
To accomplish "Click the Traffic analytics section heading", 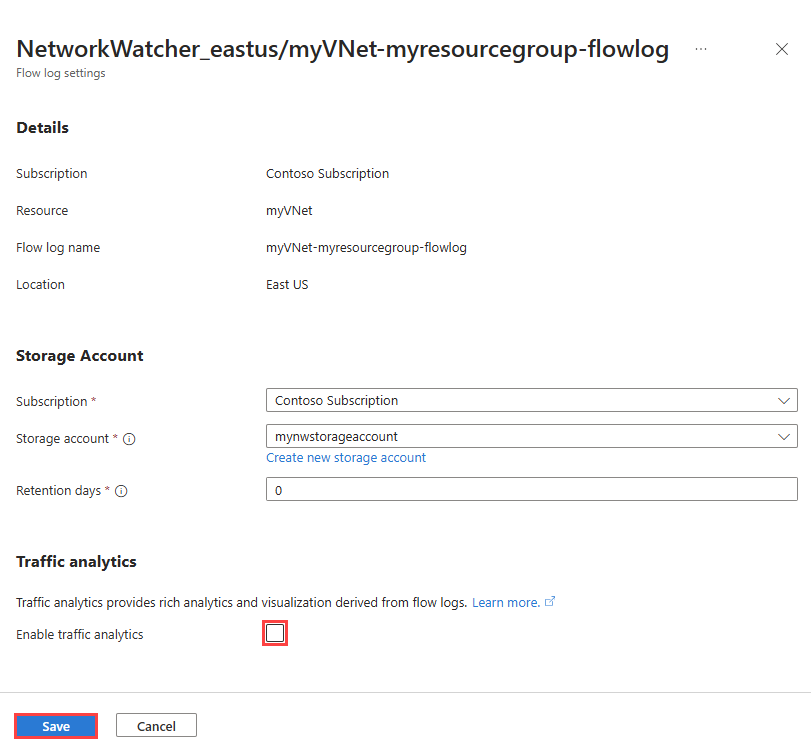I will 76,562.
